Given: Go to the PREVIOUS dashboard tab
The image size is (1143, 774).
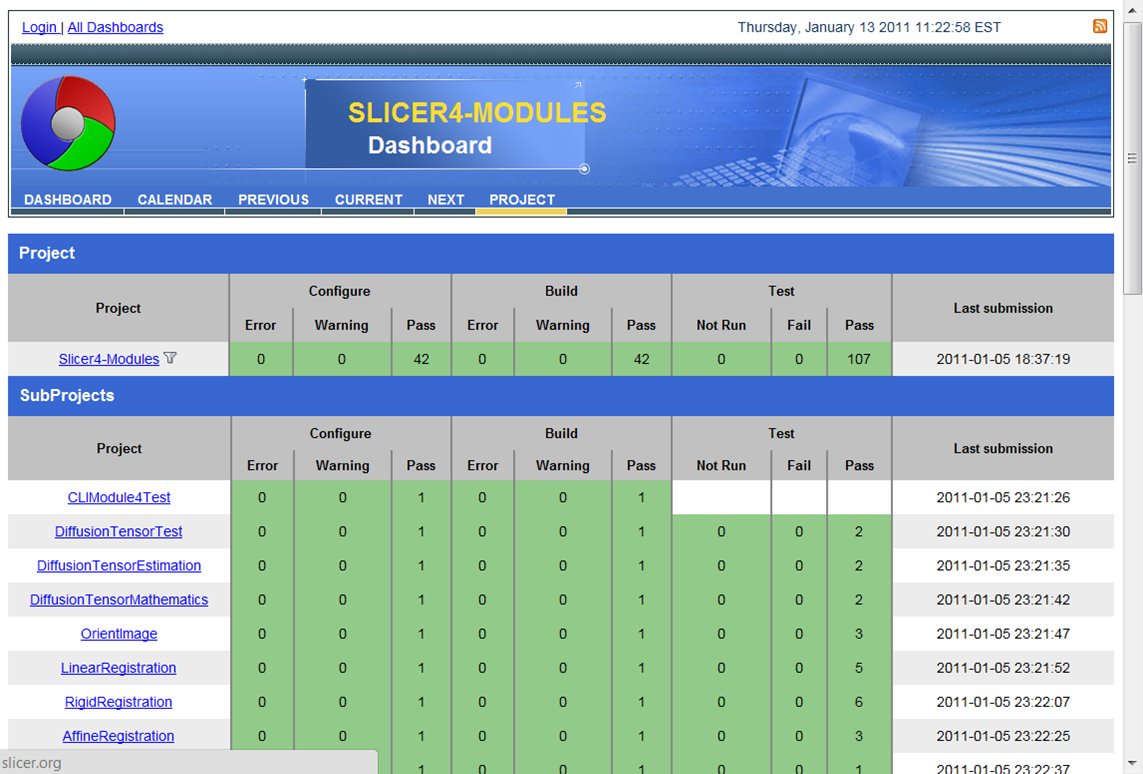Looking at the screenshot, I should click(x=272, y=199).
